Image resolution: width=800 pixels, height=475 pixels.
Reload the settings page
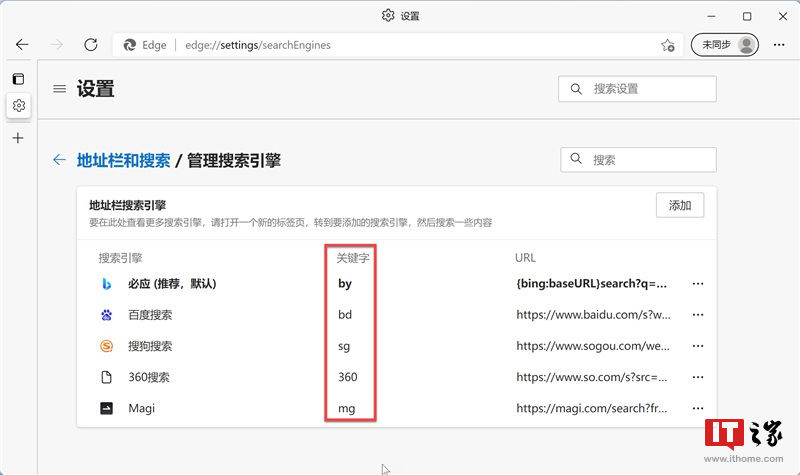[x=91, y=45]
